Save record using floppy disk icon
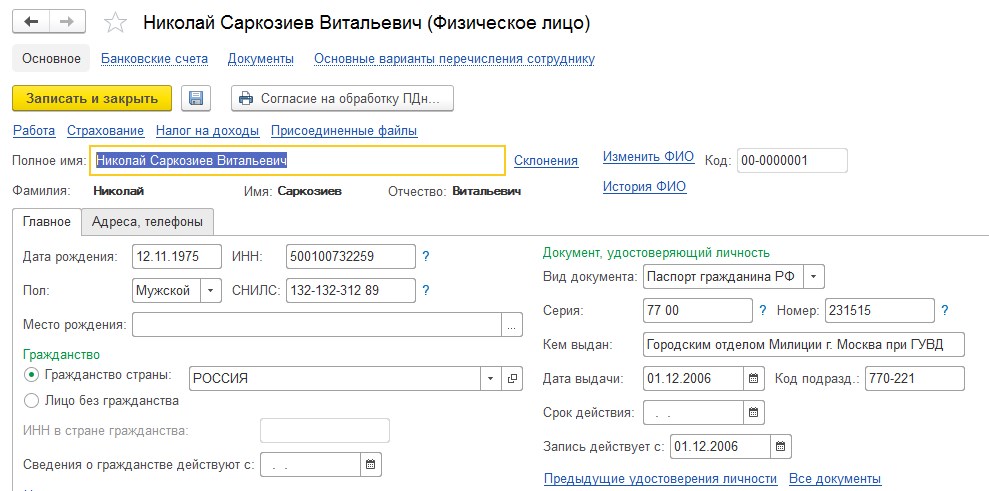The image size is (989, 491). click(x=196, y=98)
